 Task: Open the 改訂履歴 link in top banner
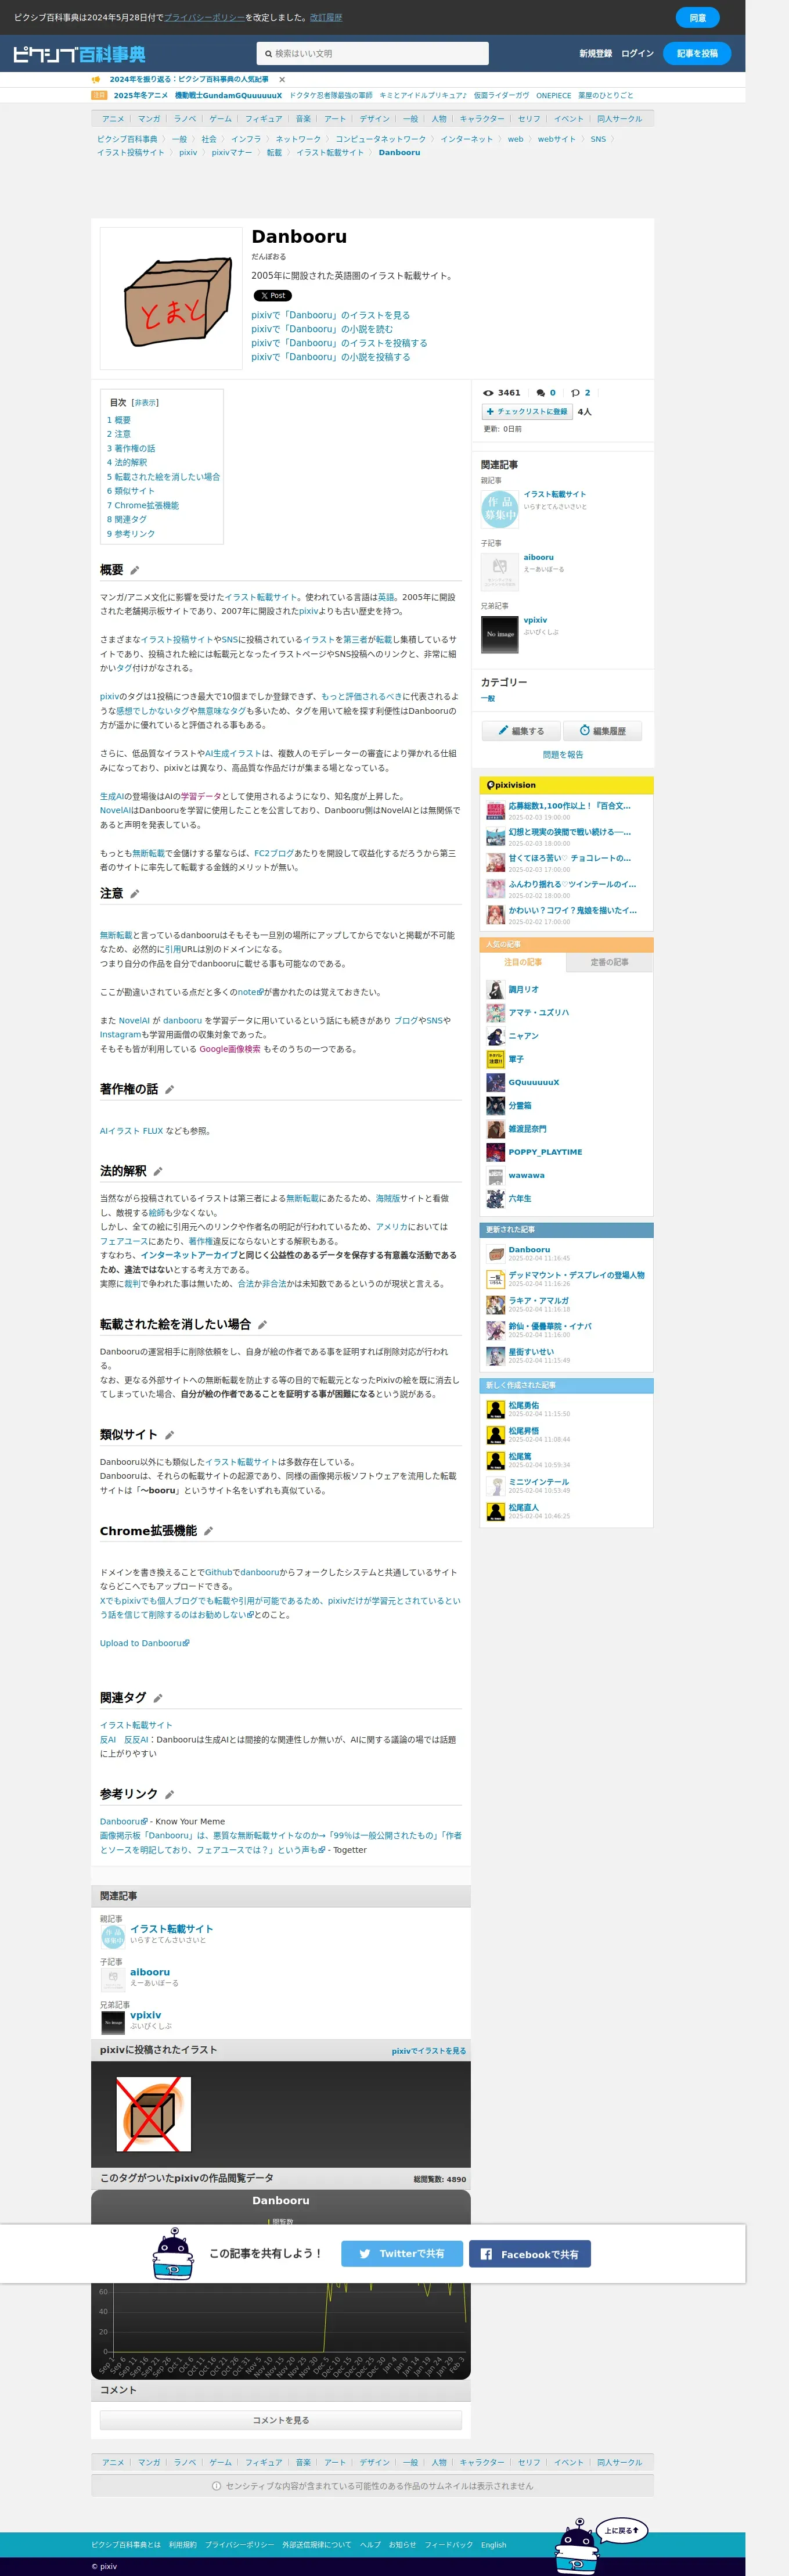[325, 18]
